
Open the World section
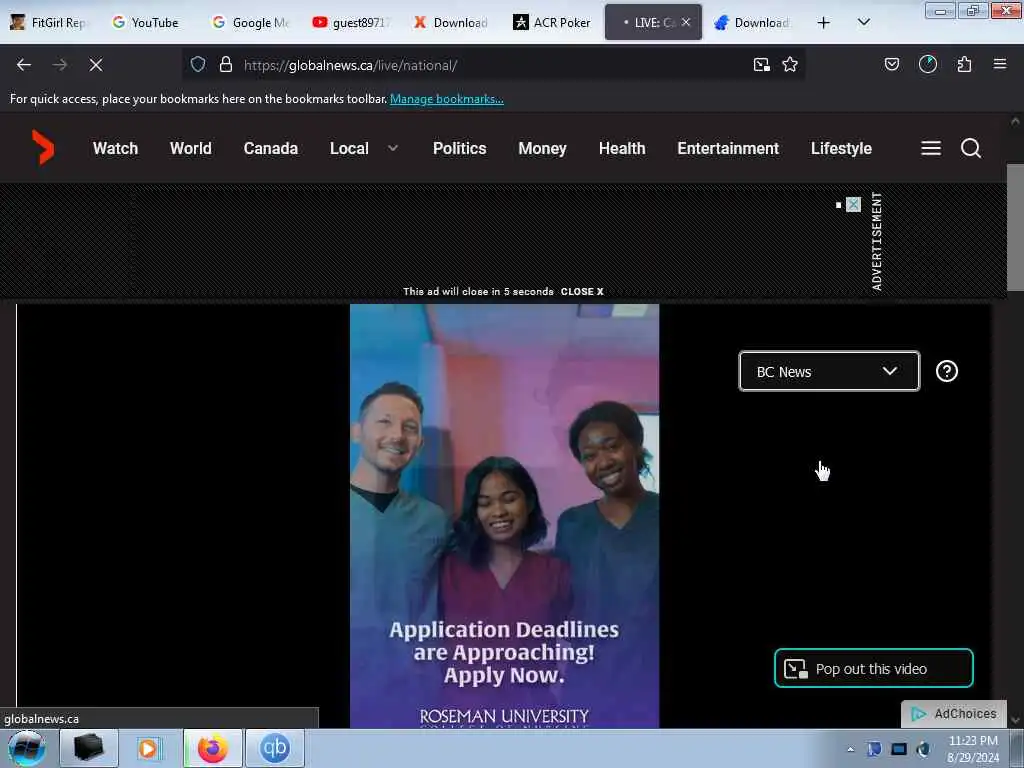pos(191,148)
